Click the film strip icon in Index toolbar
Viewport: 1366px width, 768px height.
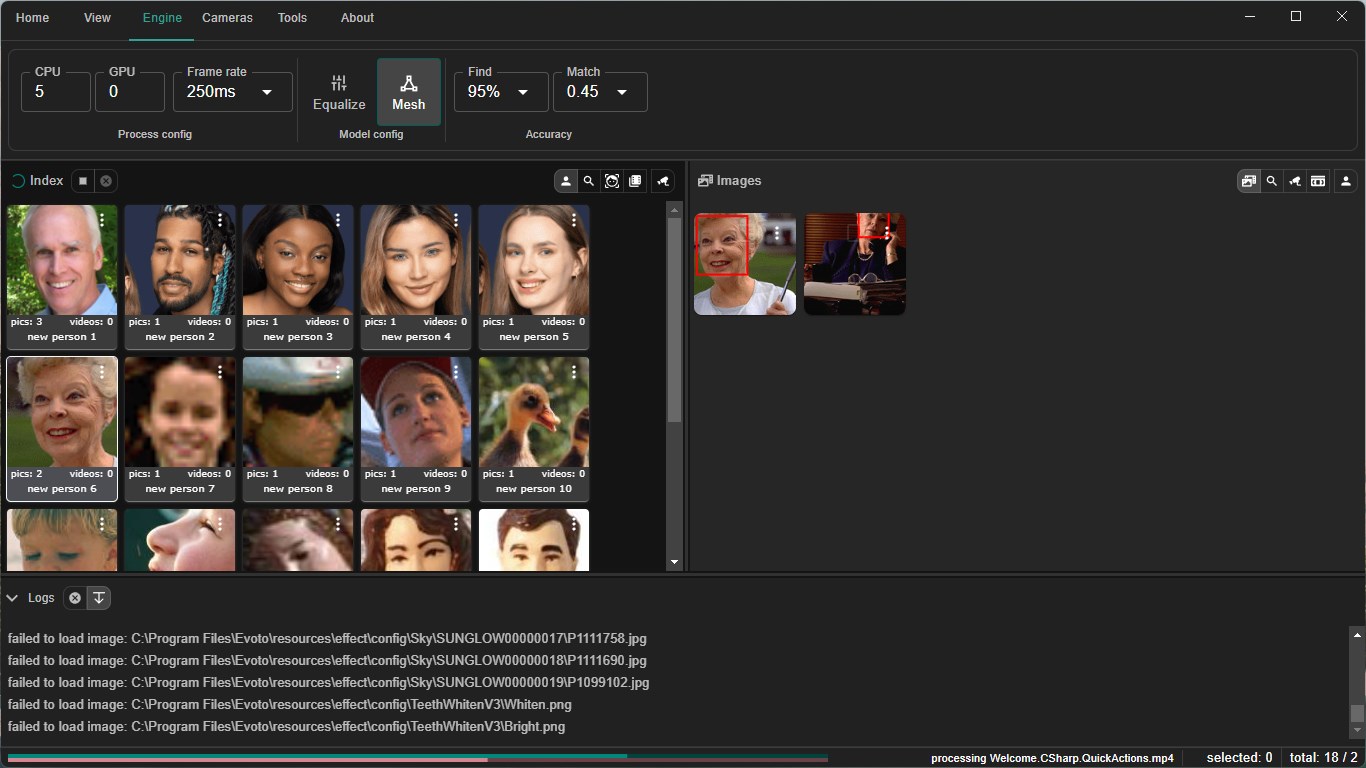point(635,181)
